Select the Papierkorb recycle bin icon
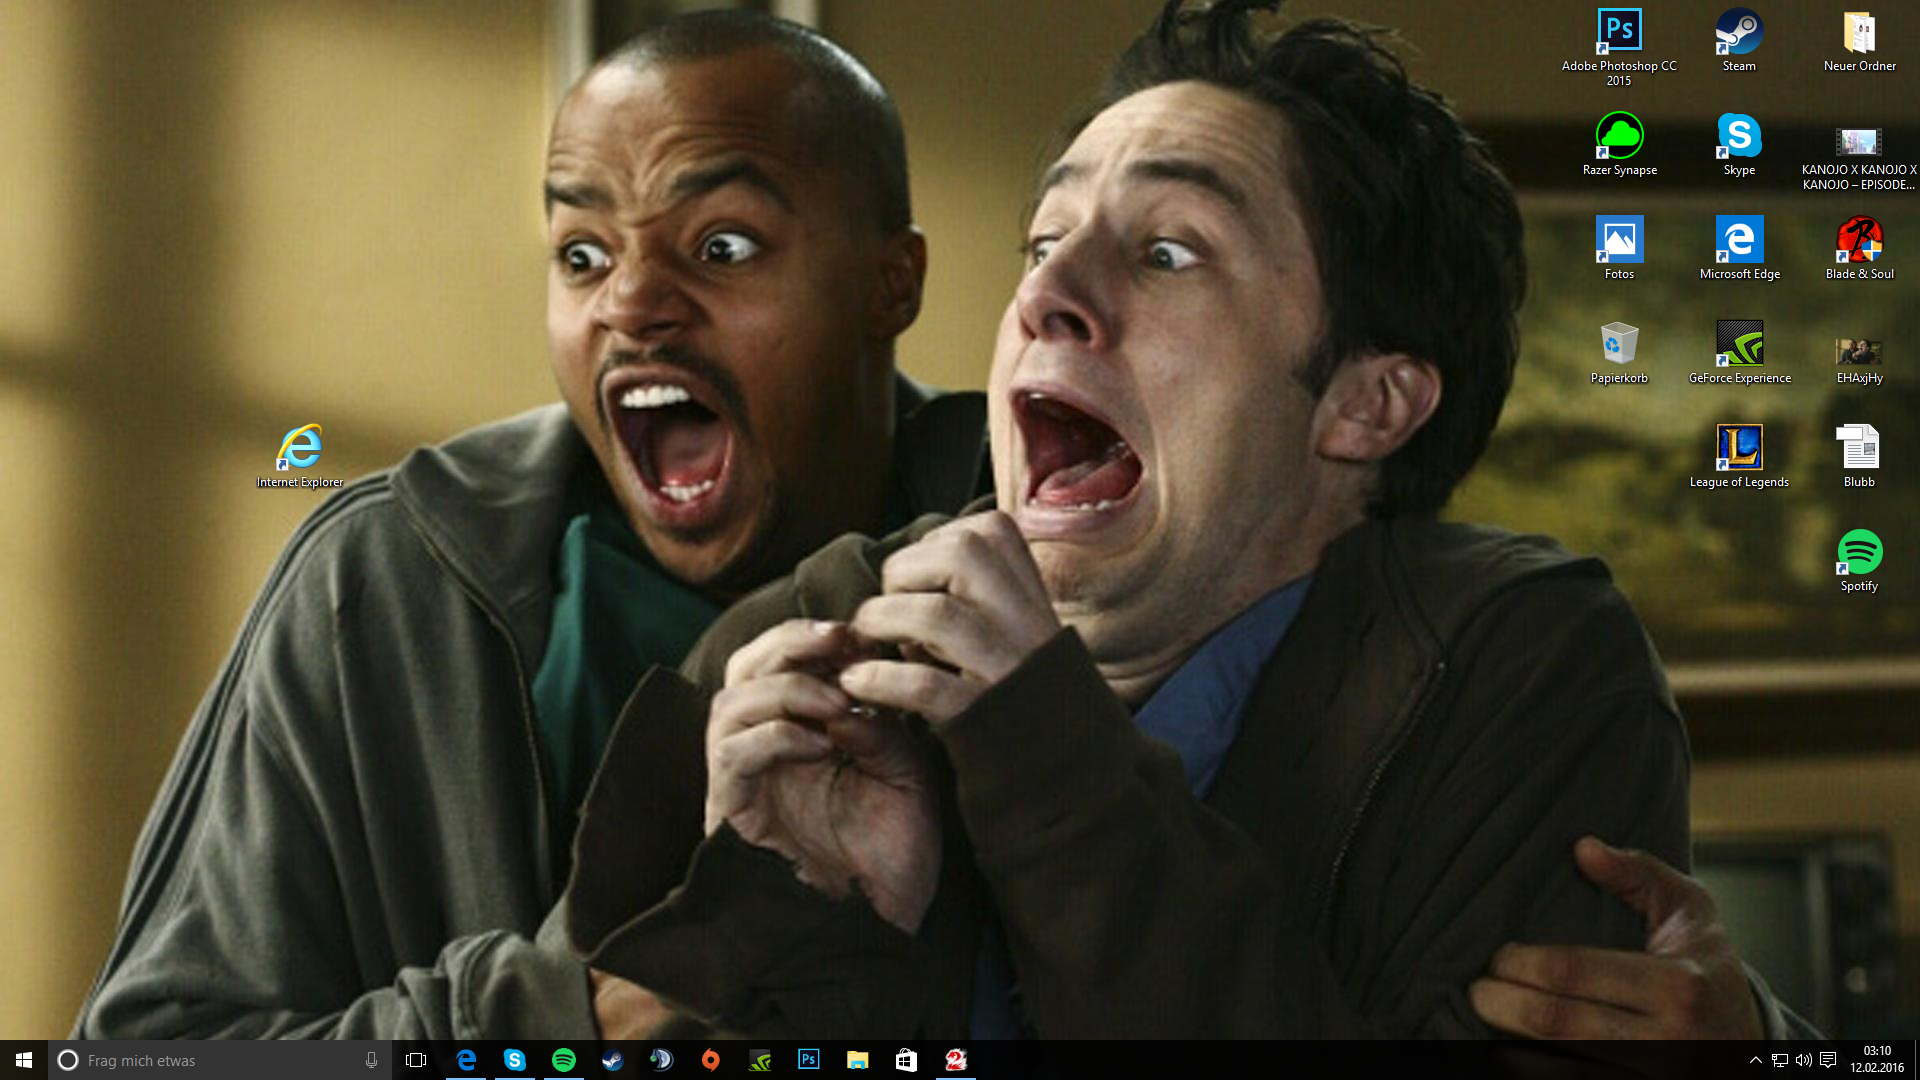Screen dimensions: 1920x1080 point(1619,345)
